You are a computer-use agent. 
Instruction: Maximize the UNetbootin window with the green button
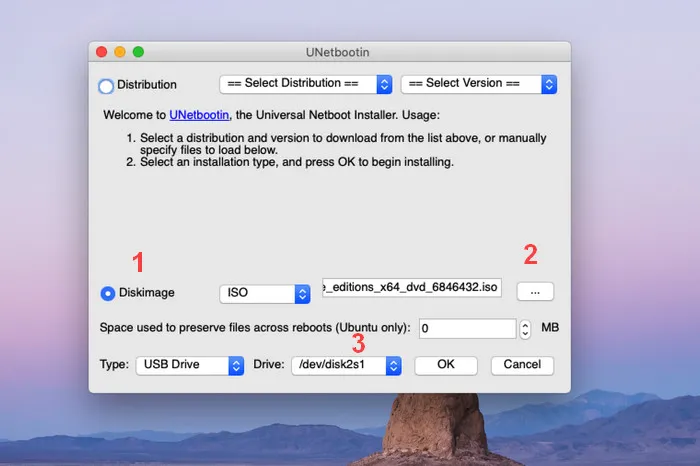[138, 52]
